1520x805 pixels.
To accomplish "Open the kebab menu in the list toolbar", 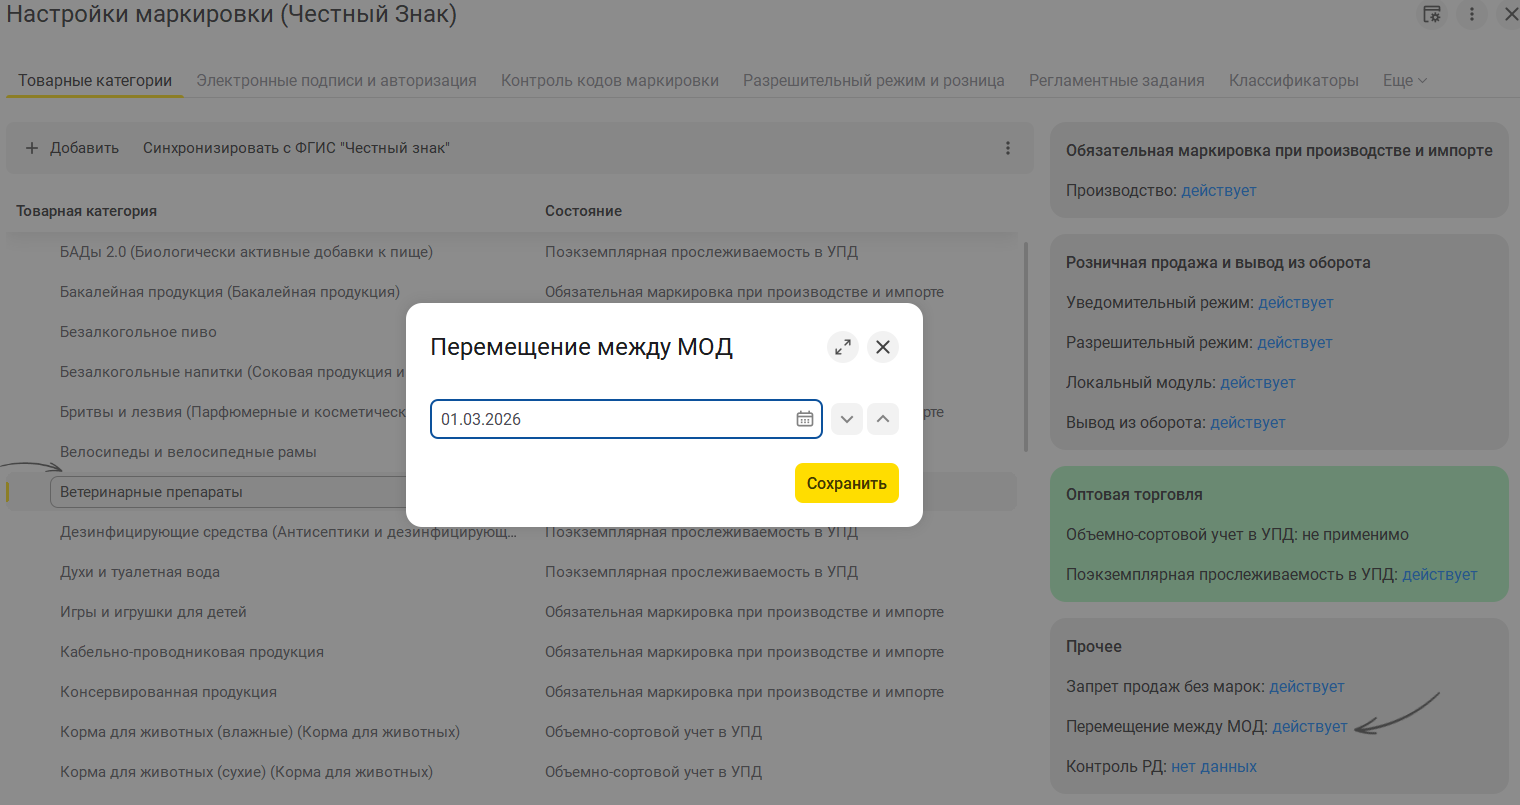I will tap(1007, 148).
